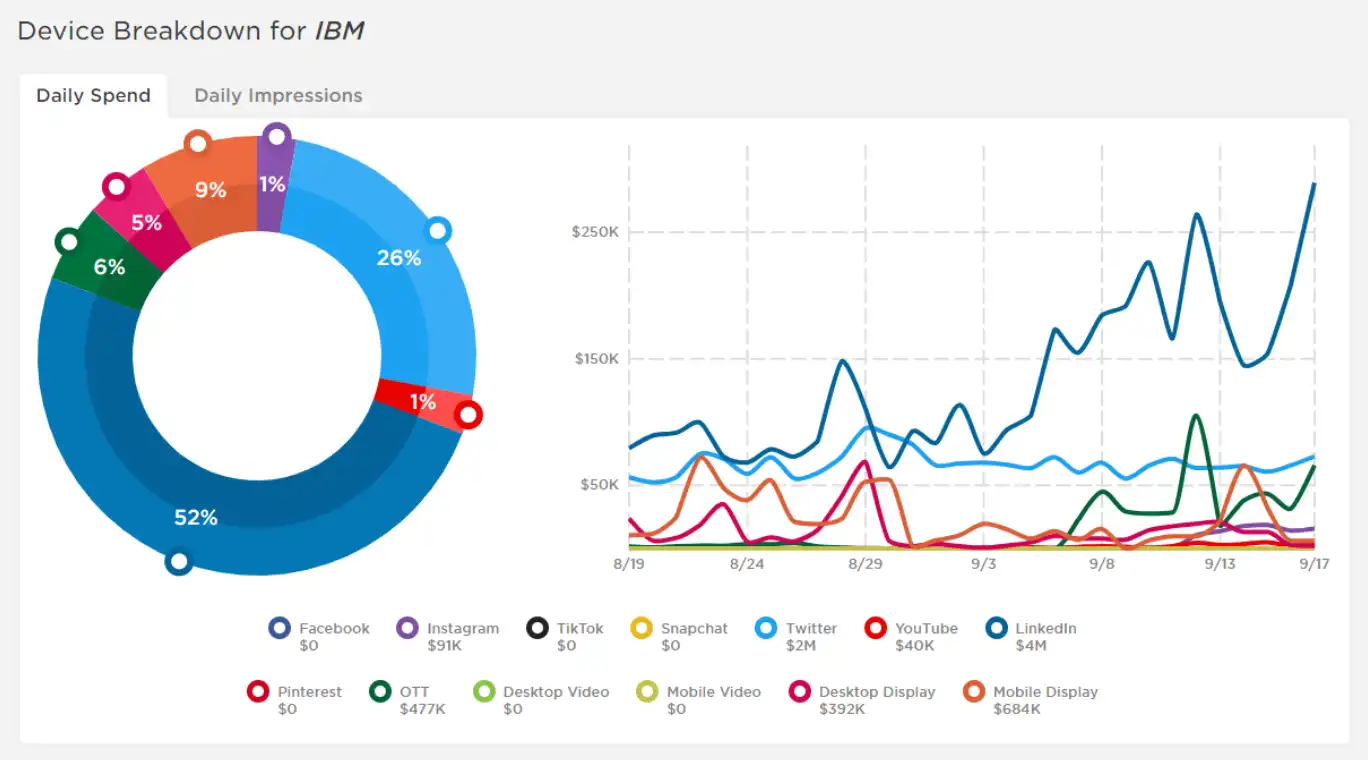1368x760 pixels.
Task: Toggle the Instagram legend circle
Action: click(x=408, y=629)
